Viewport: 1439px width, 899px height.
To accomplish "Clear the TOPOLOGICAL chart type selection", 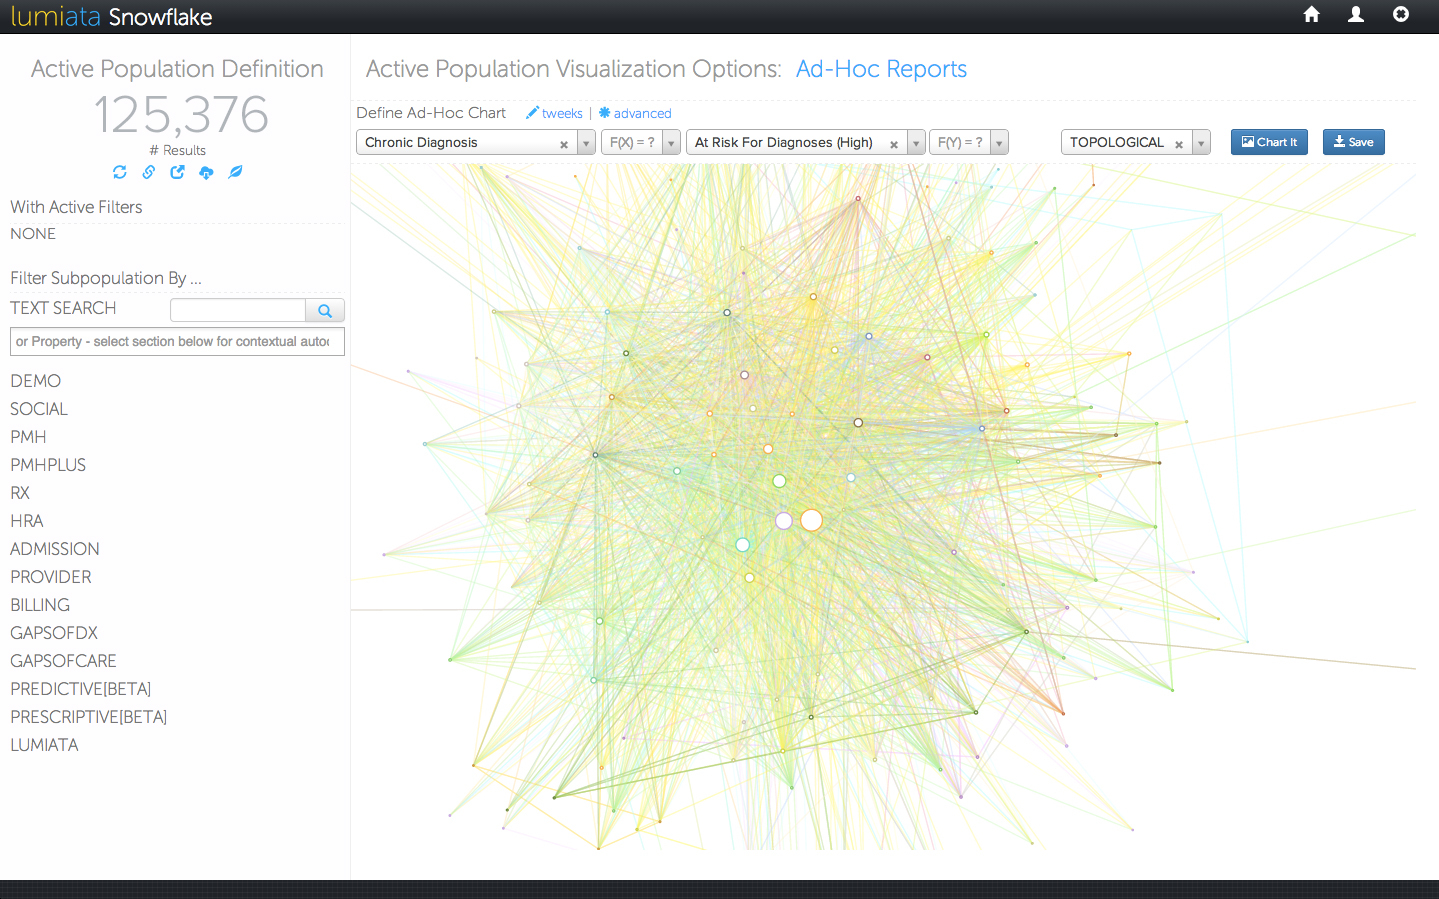I will coord(1179,144).
